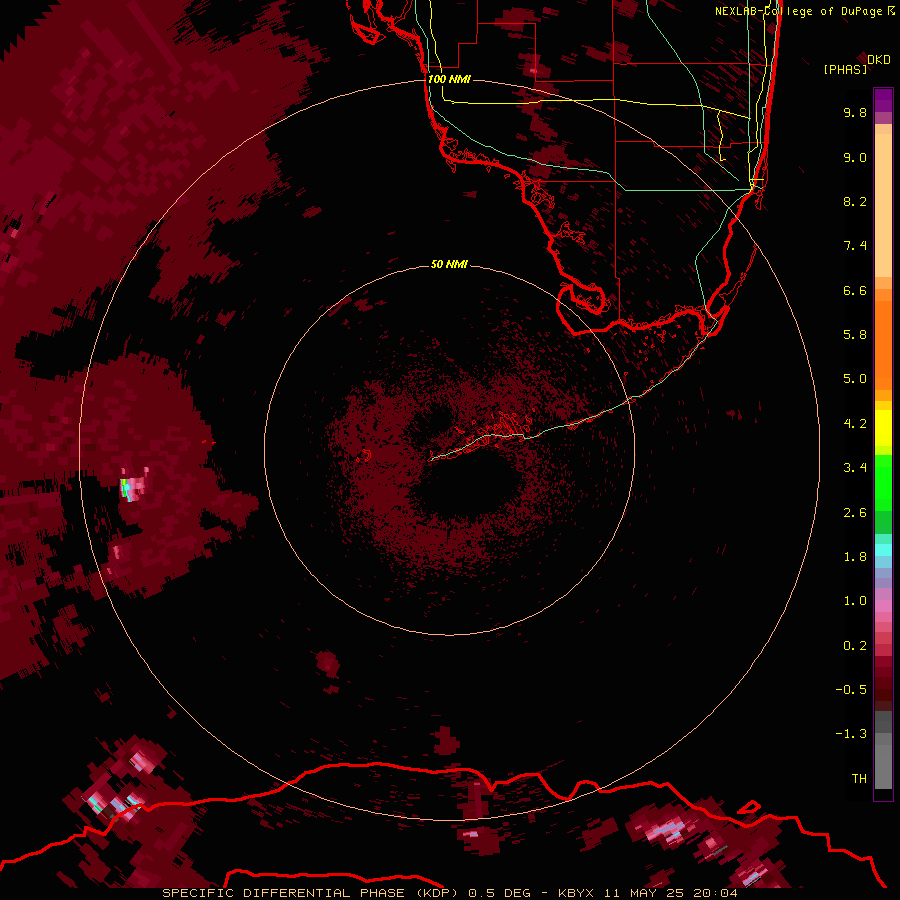The height and width of the screenshot is (900, 900).
Task: Select the 6.6 value on the scale
Action: pos(855,290)
